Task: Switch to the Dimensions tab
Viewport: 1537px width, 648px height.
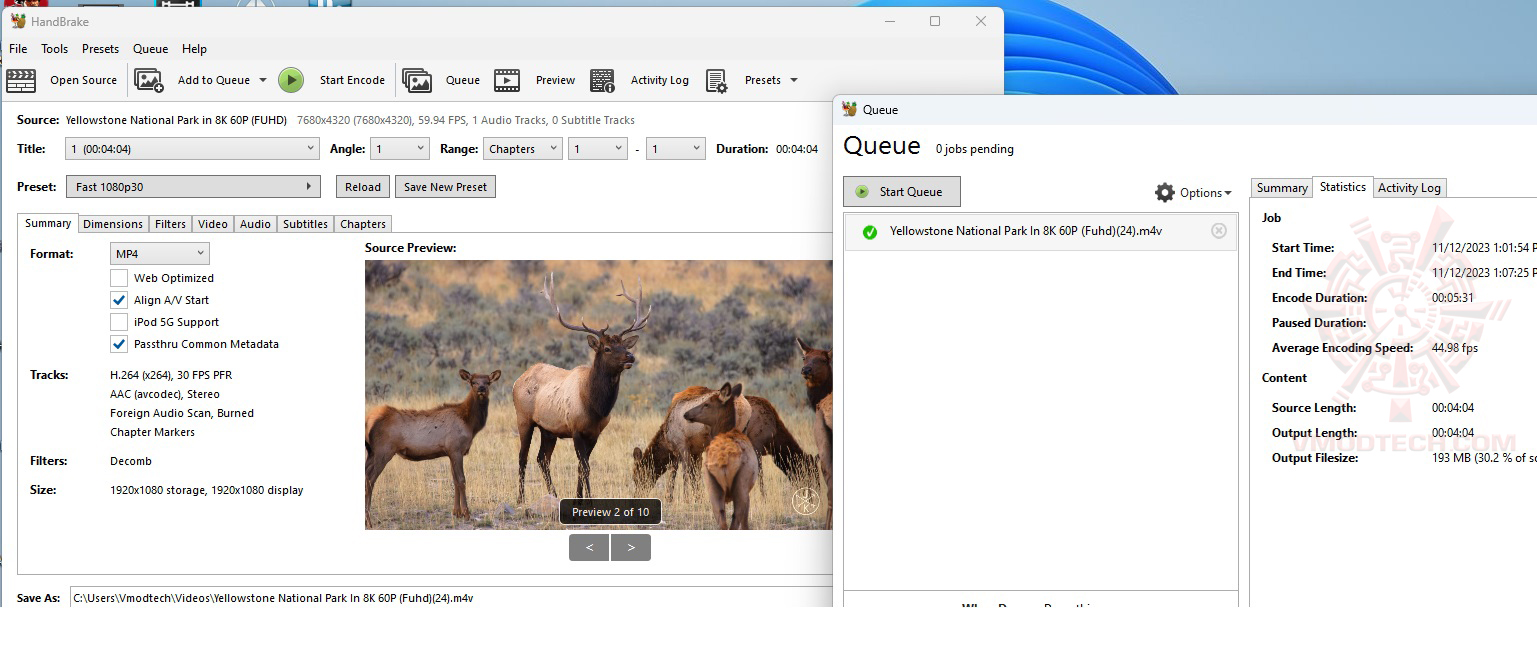Action: pos(113,224)
